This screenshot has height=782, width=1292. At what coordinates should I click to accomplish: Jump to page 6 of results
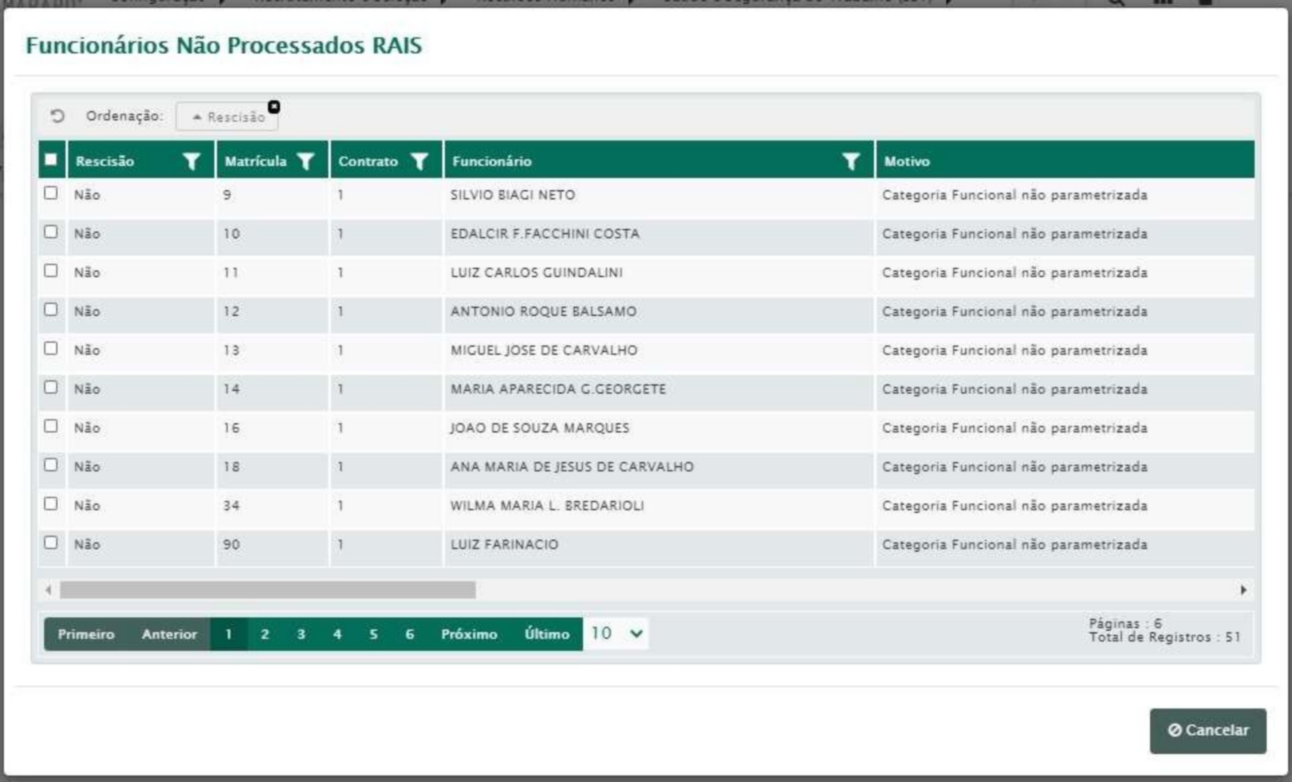410,635
